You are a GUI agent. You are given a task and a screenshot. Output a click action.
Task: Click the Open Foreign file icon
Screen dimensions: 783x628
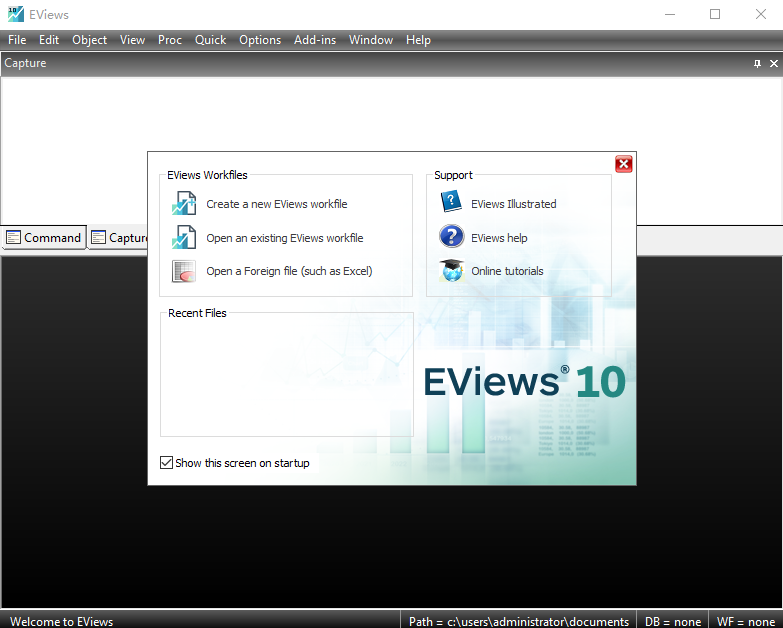(x=184, y=271)
